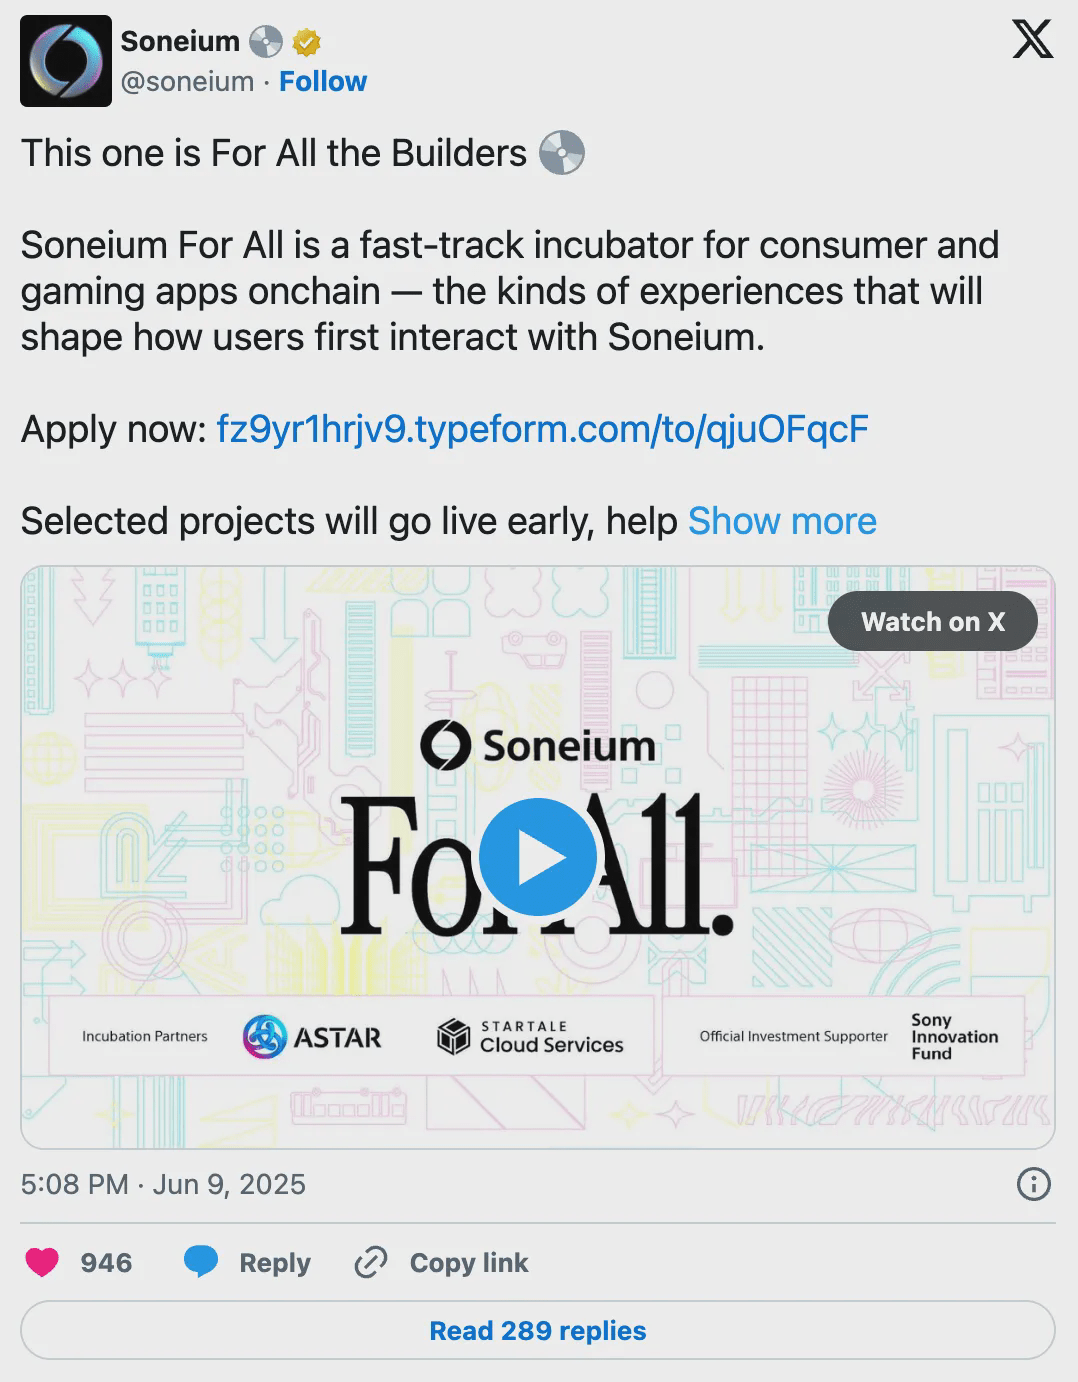
Task: Click the gold verified badge
Action: coord(306,42)
